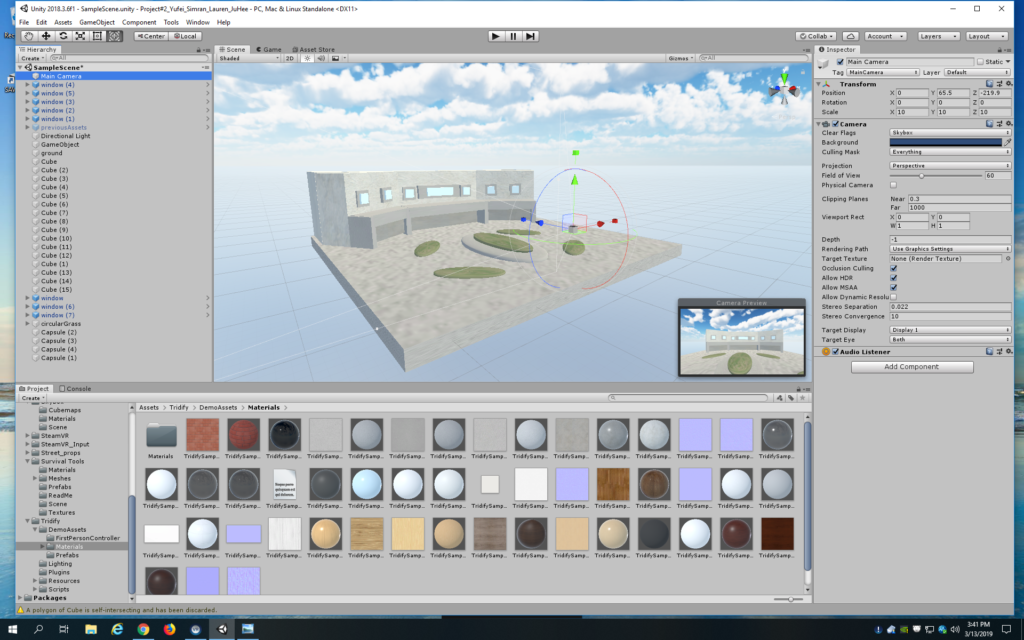This screenshot has height=640, width=1024.
Task: Collapse the SampleScene root in Hierarchy
Action: [x=20, y=67]
